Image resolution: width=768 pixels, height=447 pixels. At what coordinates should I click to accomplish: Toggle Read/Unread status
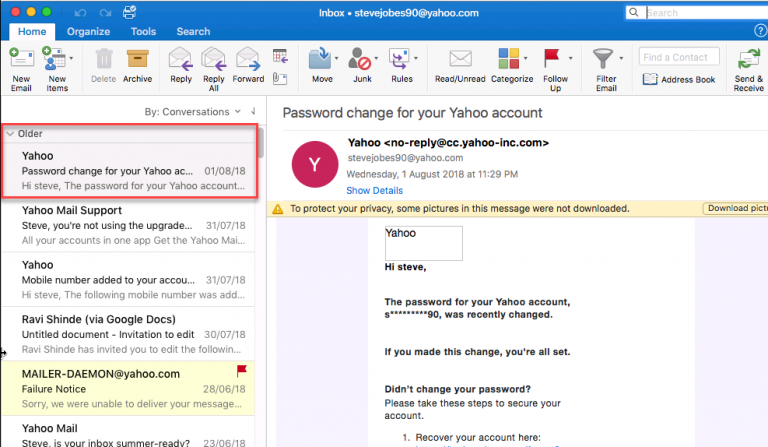(460, 65)
